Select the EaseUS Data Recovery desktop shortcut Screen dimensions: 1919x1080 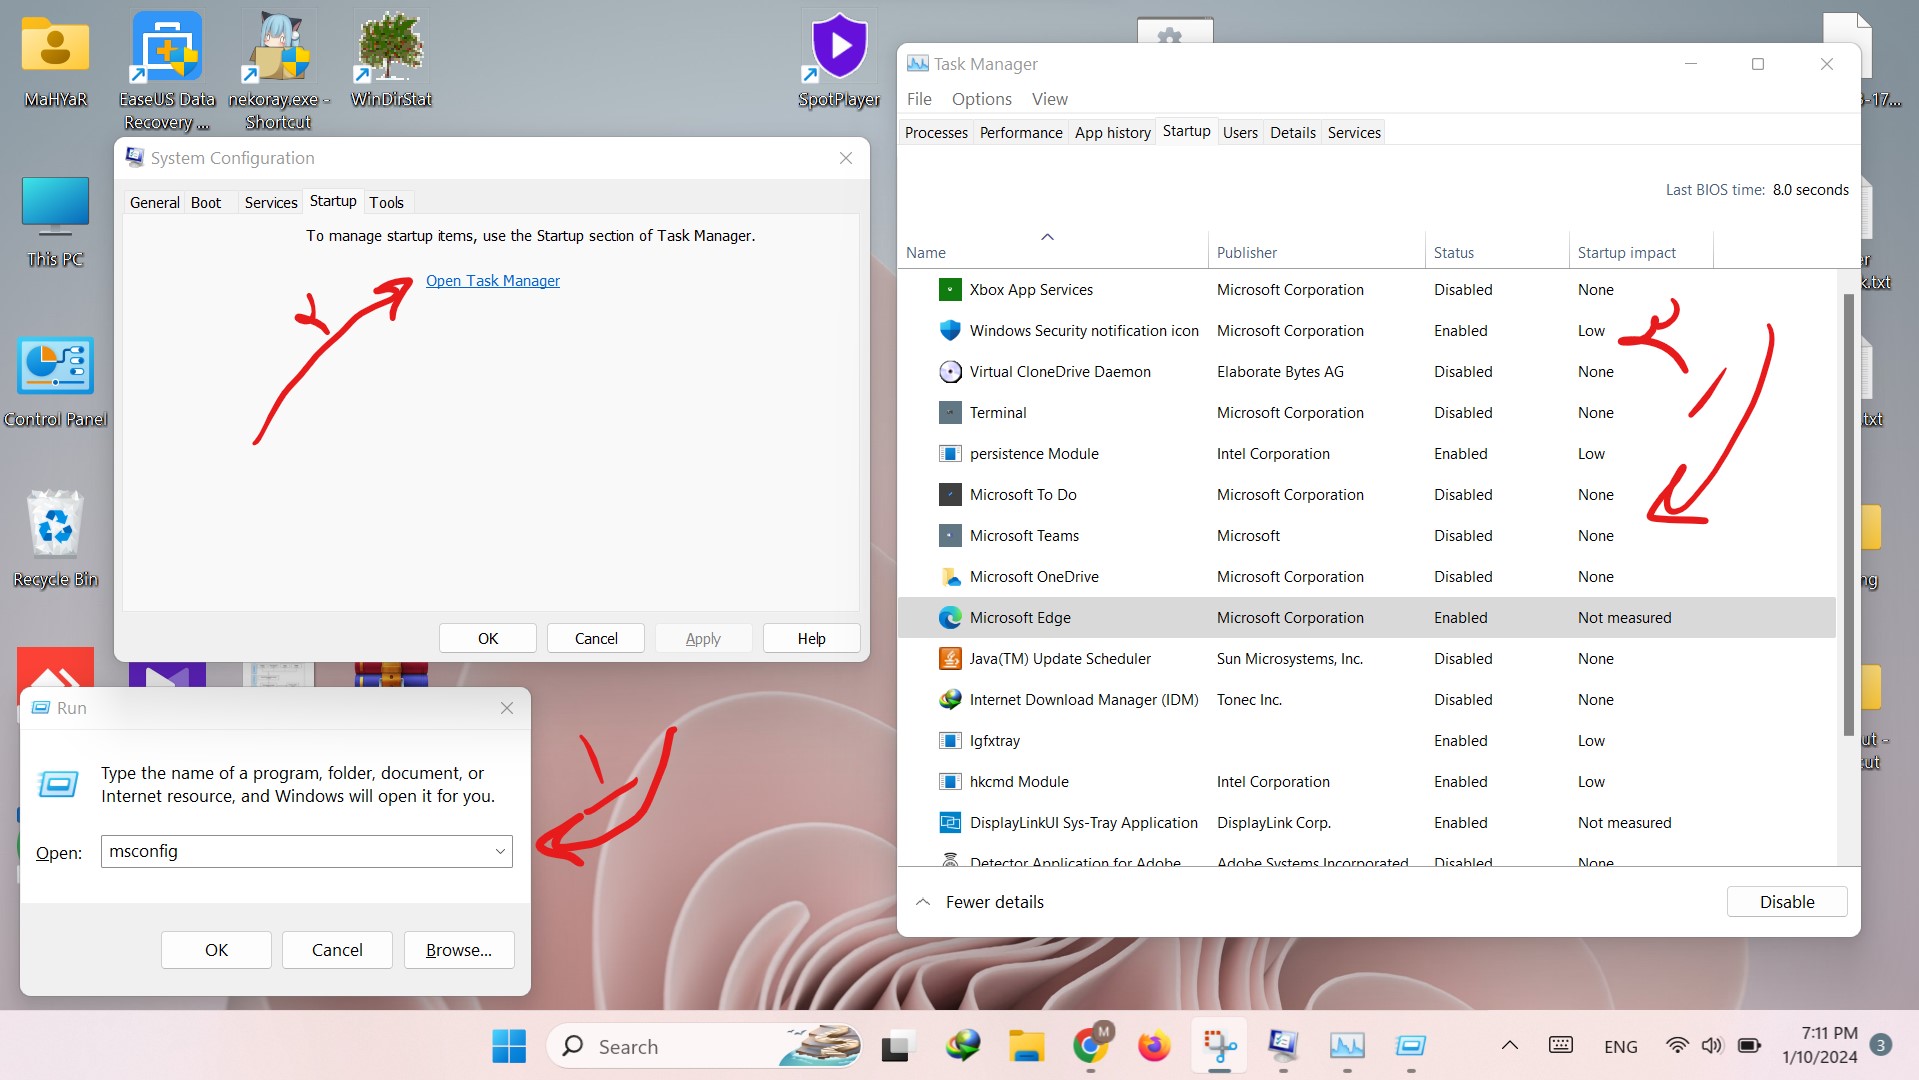(x=167, y=70)
